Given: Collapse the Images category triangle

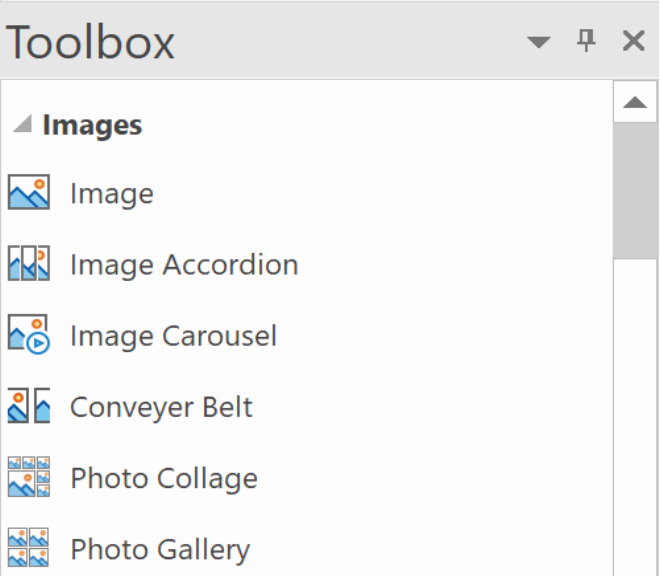Looking at the screenshot, I should (x=23, y=124).
